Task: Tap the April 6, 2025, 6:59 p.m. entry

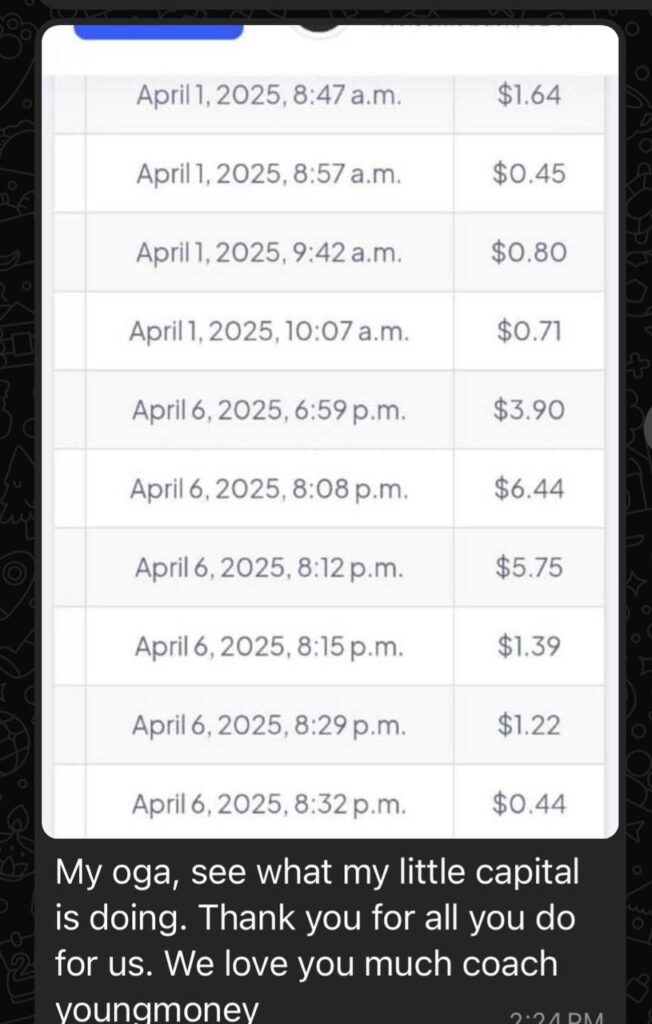Action: (x=269, y=411)
